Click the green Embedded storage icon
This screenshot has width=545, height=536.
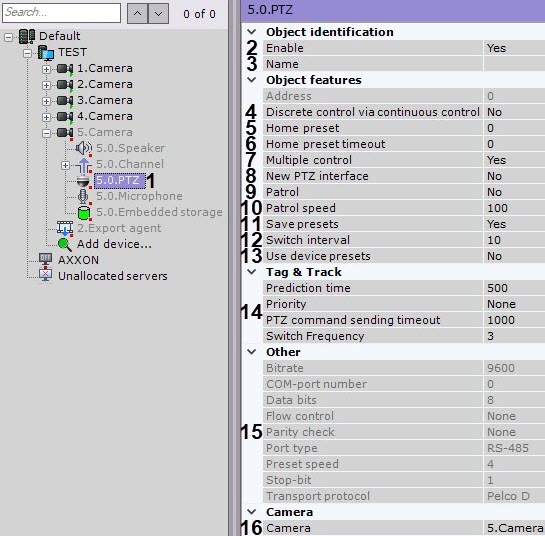tap(84, 212)
